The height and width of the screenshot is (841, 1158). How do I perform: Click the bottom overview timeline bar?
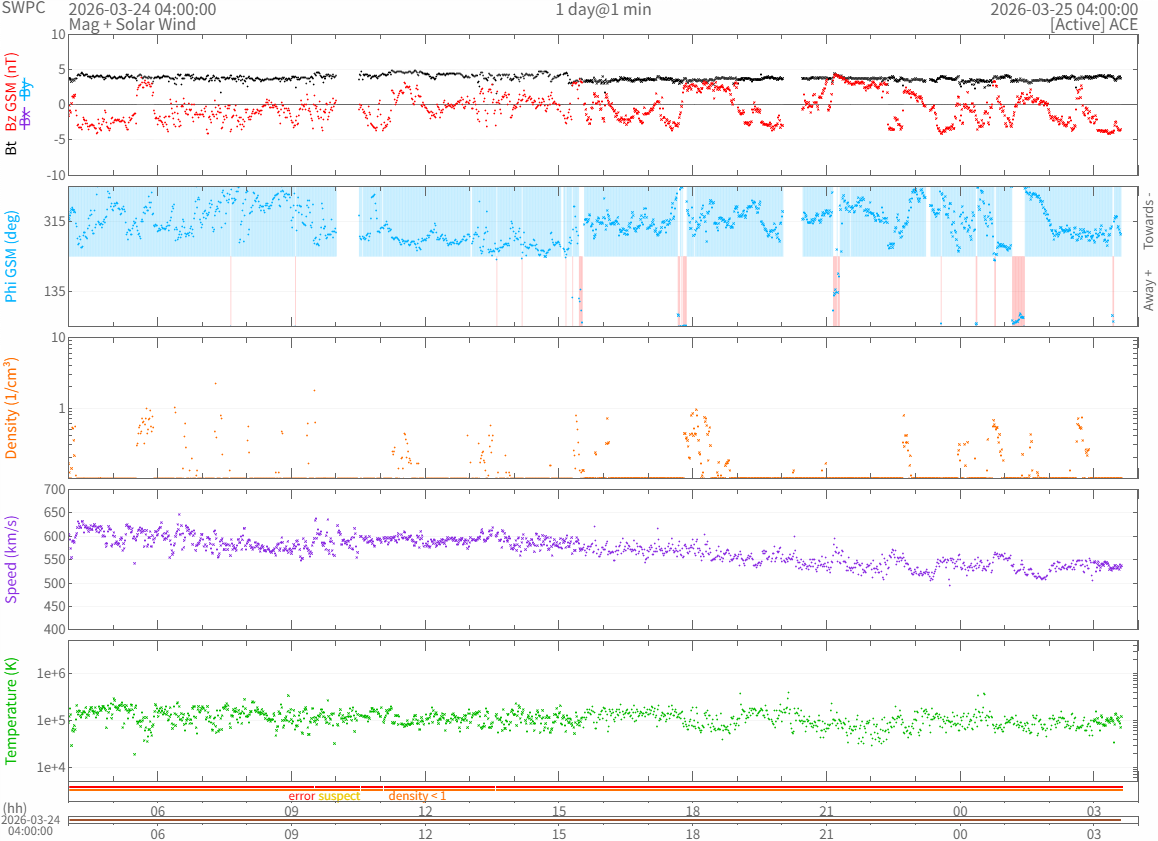click(x=602, y=820)
